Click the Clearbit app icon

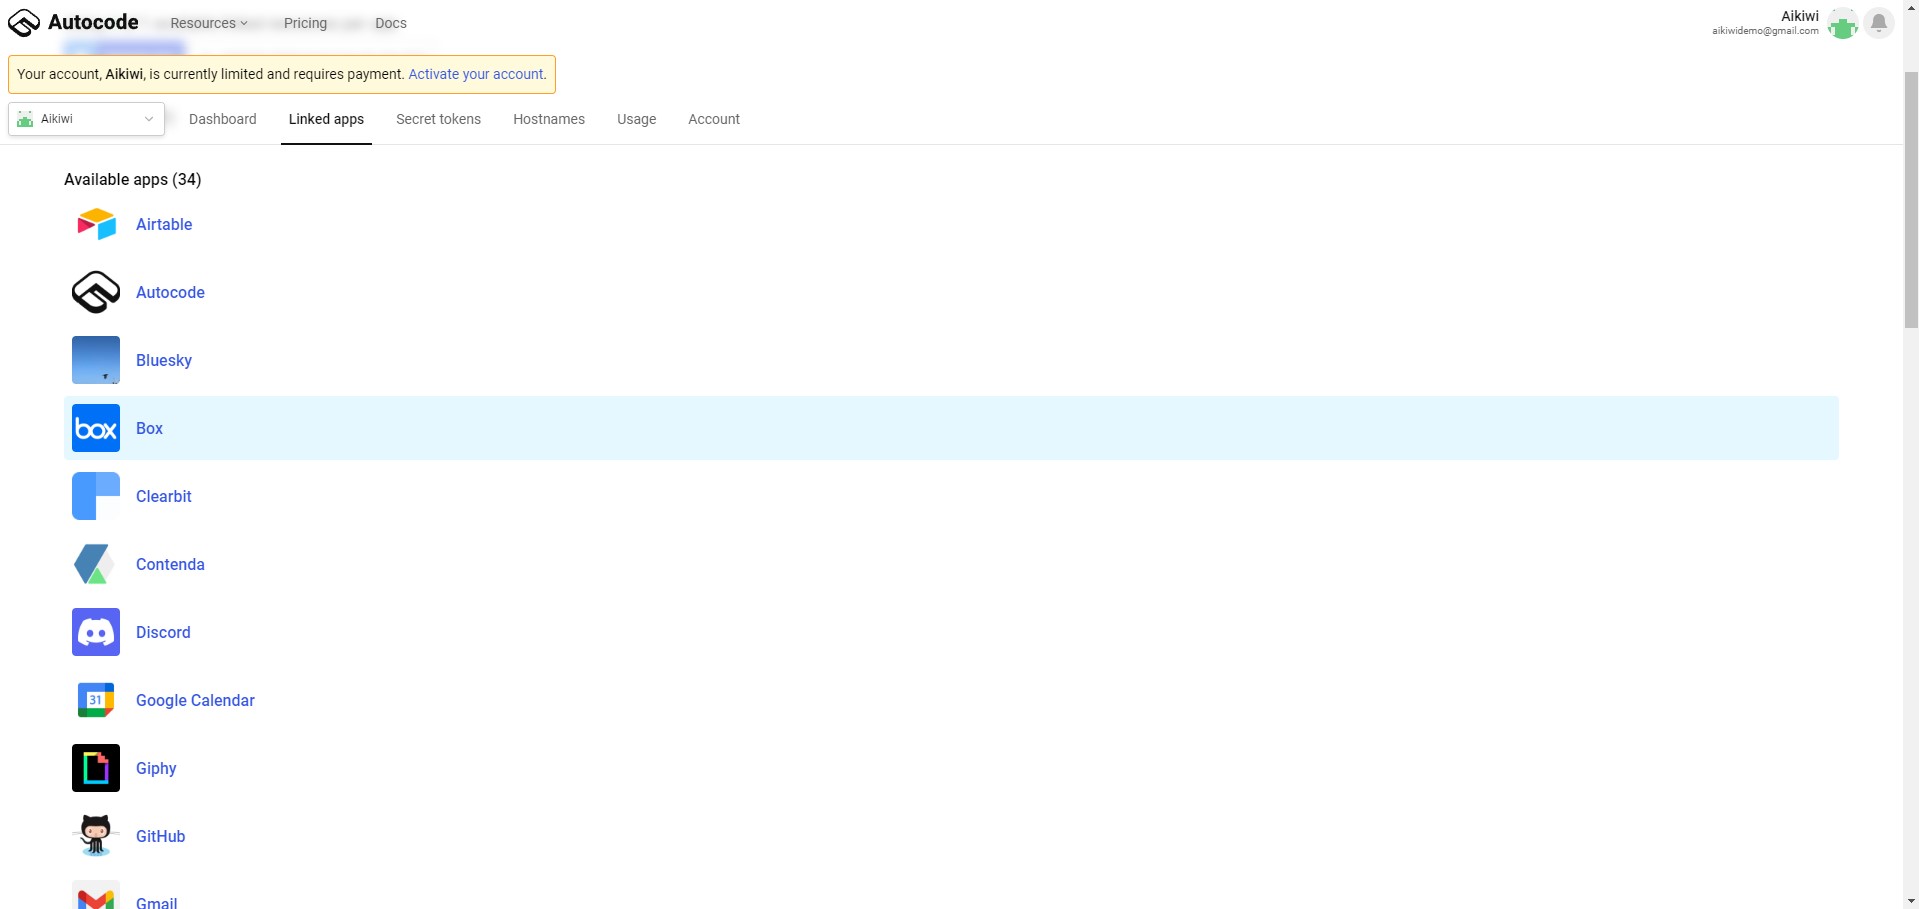(x=96, y=496)
